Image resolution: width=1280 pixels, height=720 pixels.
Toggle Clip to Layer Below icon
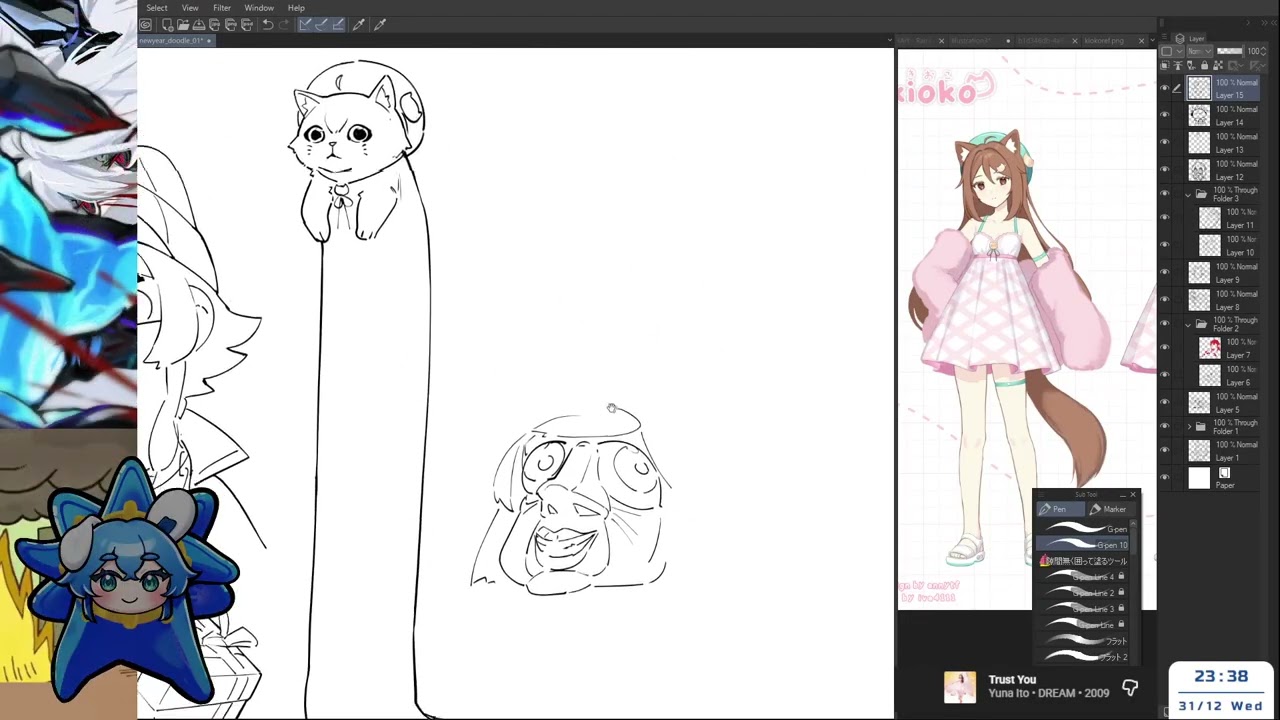click(x=1165, y=65)
